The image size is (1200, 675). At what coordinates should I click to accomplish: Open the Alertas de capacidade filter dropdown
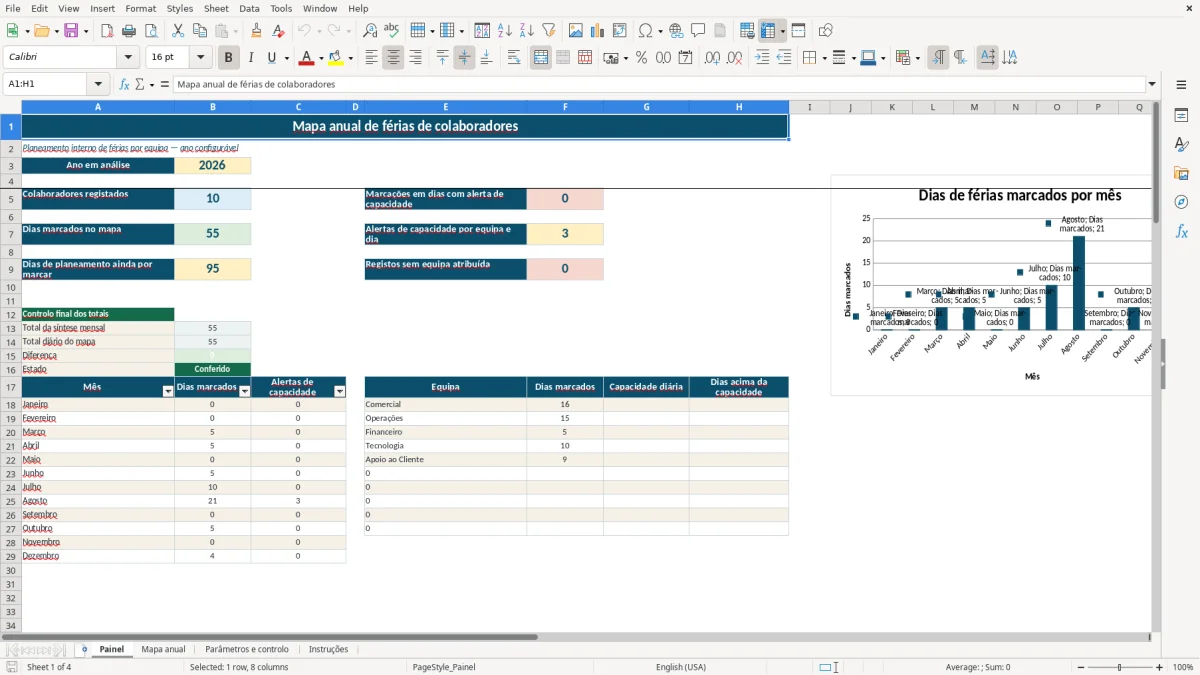[340, 391]
